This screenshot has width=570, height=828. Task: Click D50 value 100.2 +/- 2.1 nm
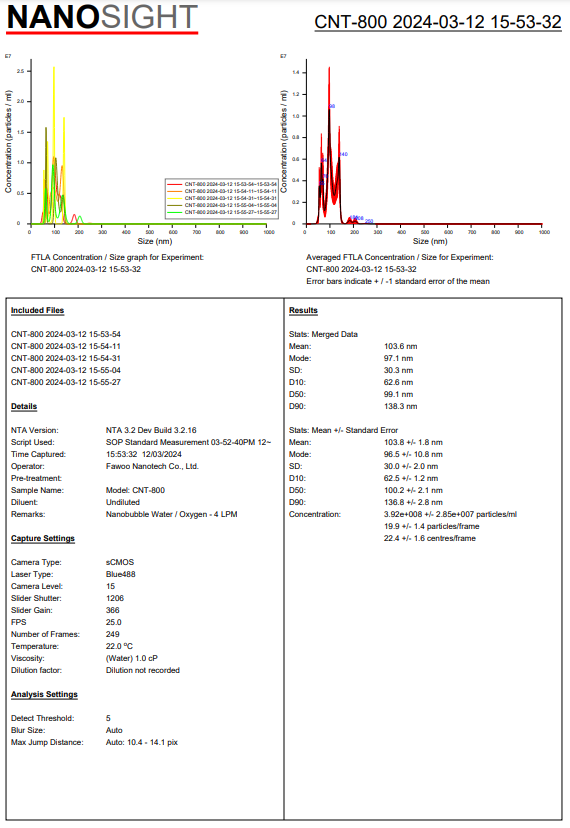coord(413,491)
